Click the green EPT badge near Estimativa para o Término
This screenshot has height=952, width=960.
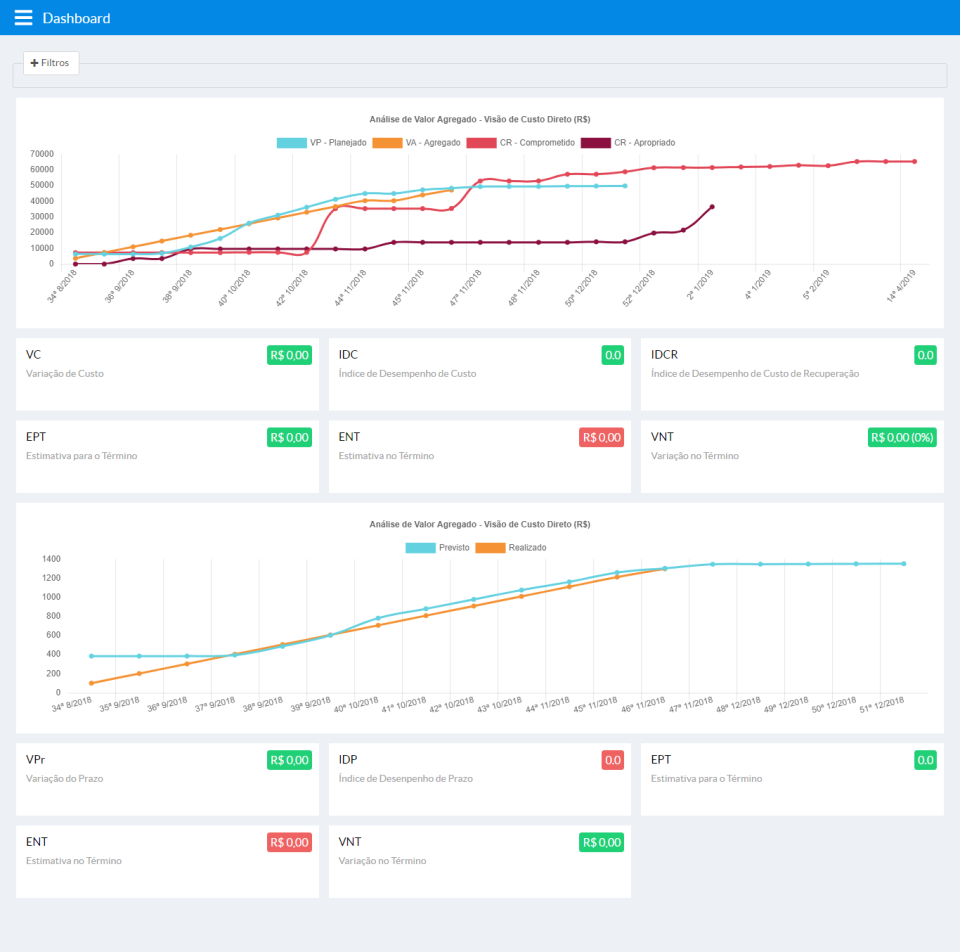click(x=925, y=760)
